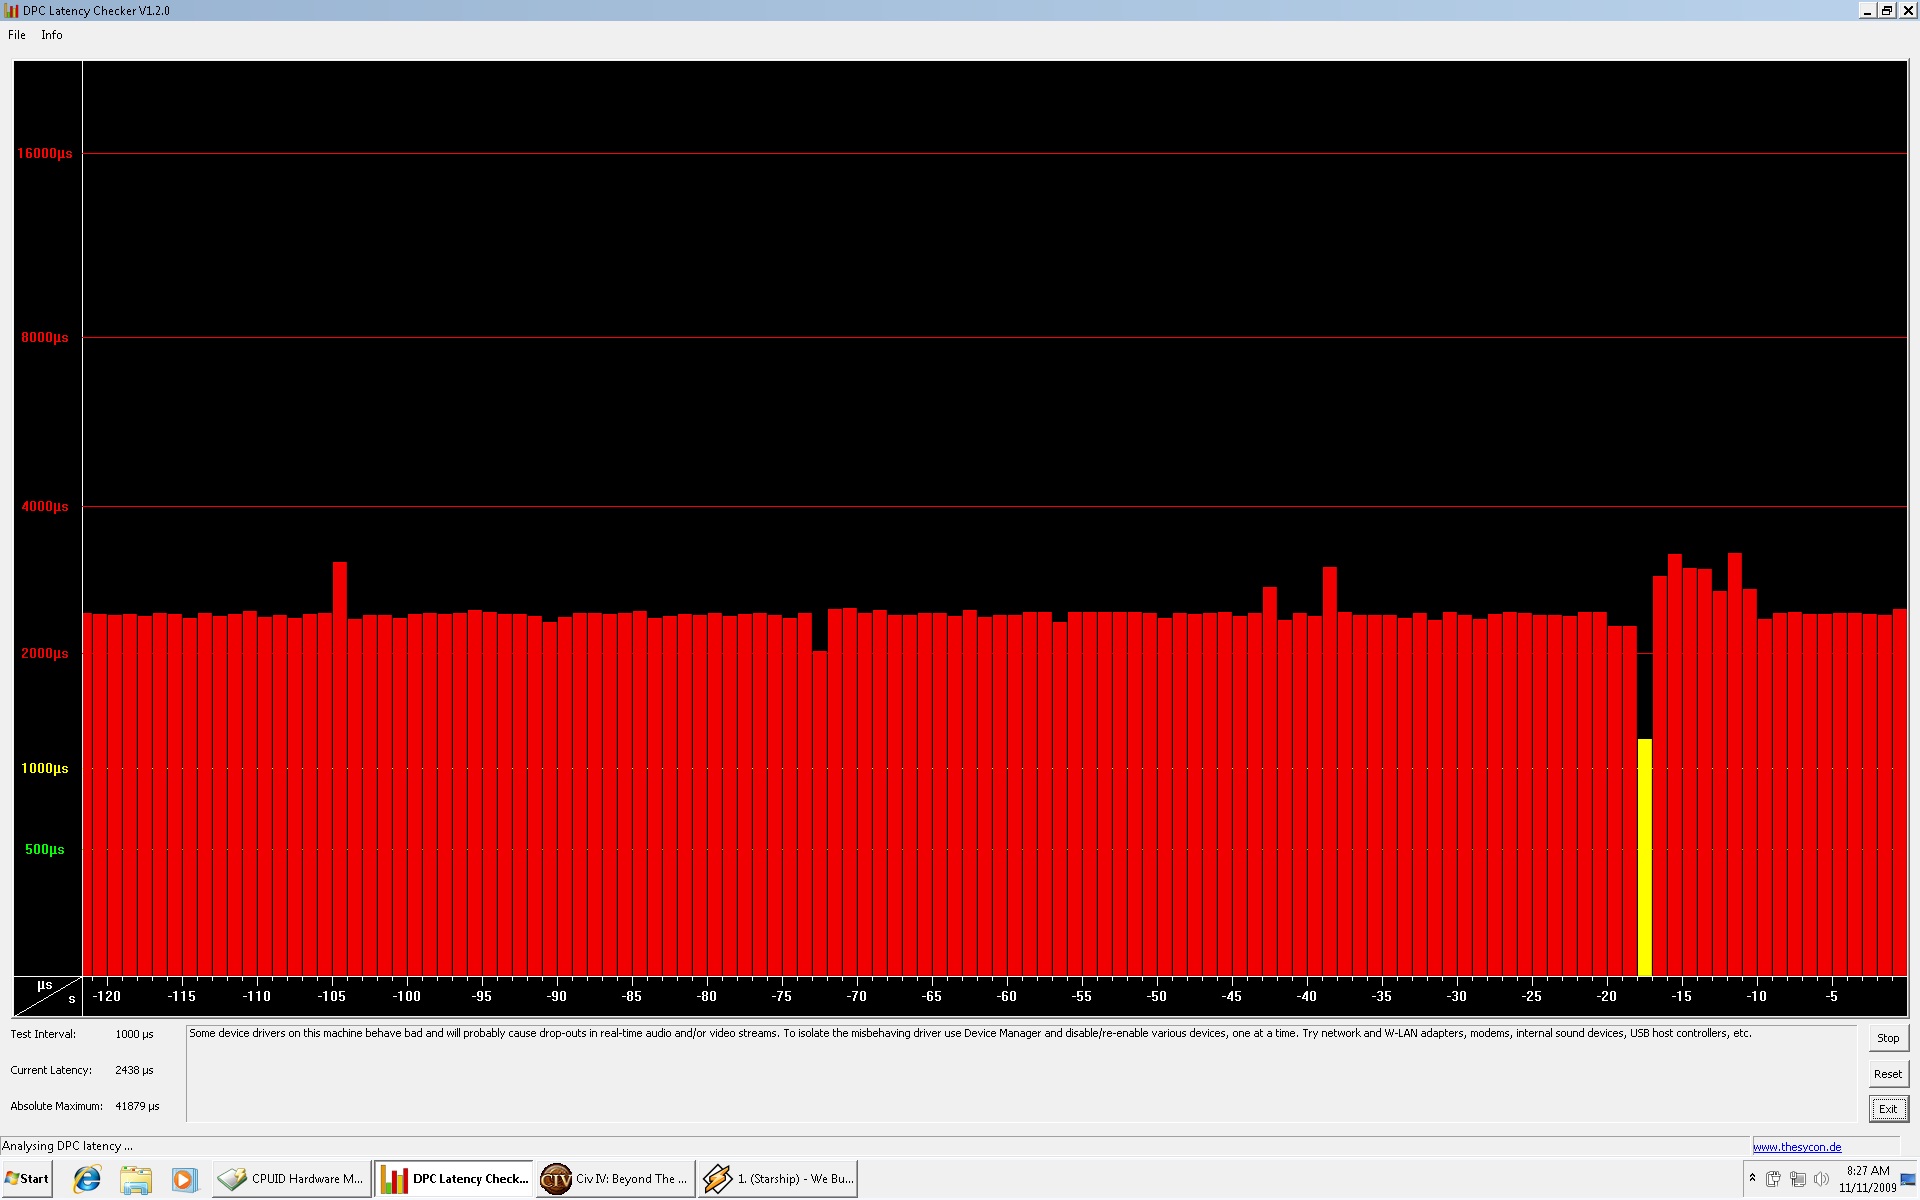Click the 'Current Latency:' label

click(51, 1070)
